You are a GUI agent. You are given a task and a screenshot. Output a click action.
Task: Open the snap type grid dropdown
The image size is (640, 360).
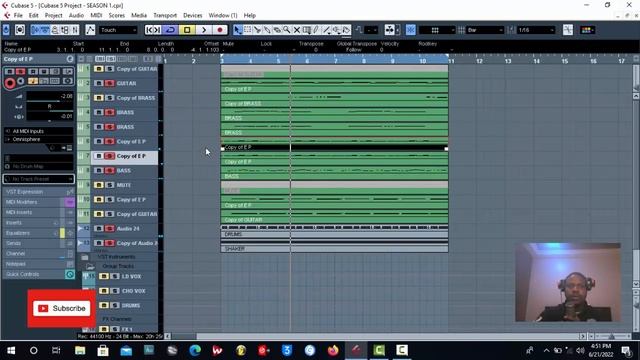(437, 30)
